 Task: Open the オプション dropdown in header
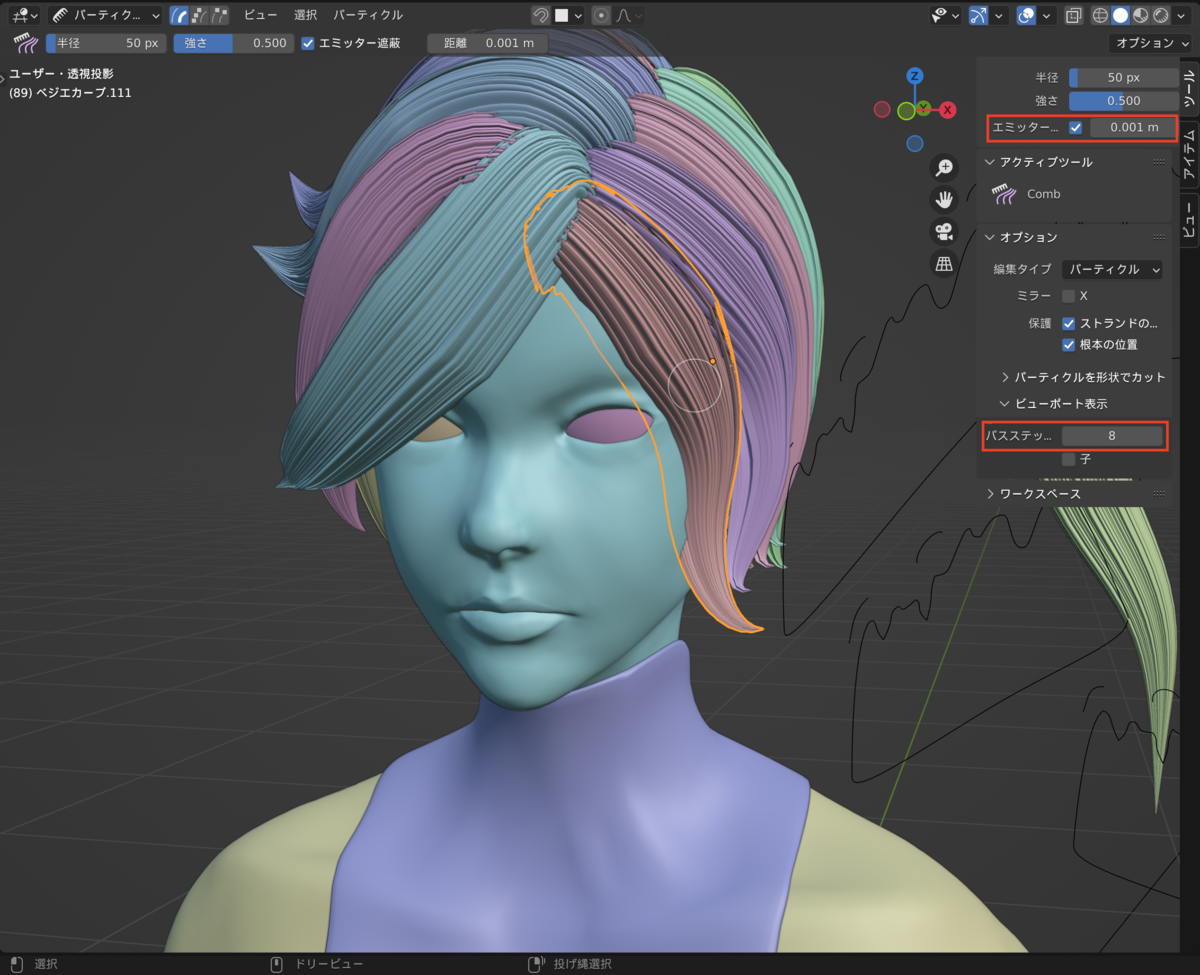[1150, 43]
